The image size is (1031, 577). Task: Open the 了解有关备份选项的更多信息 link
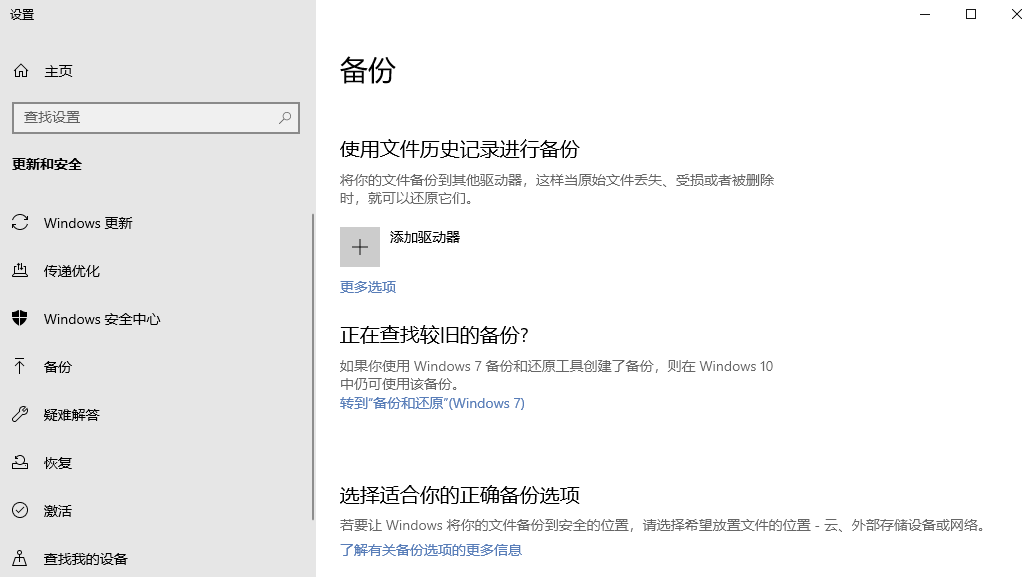[431, 550]
